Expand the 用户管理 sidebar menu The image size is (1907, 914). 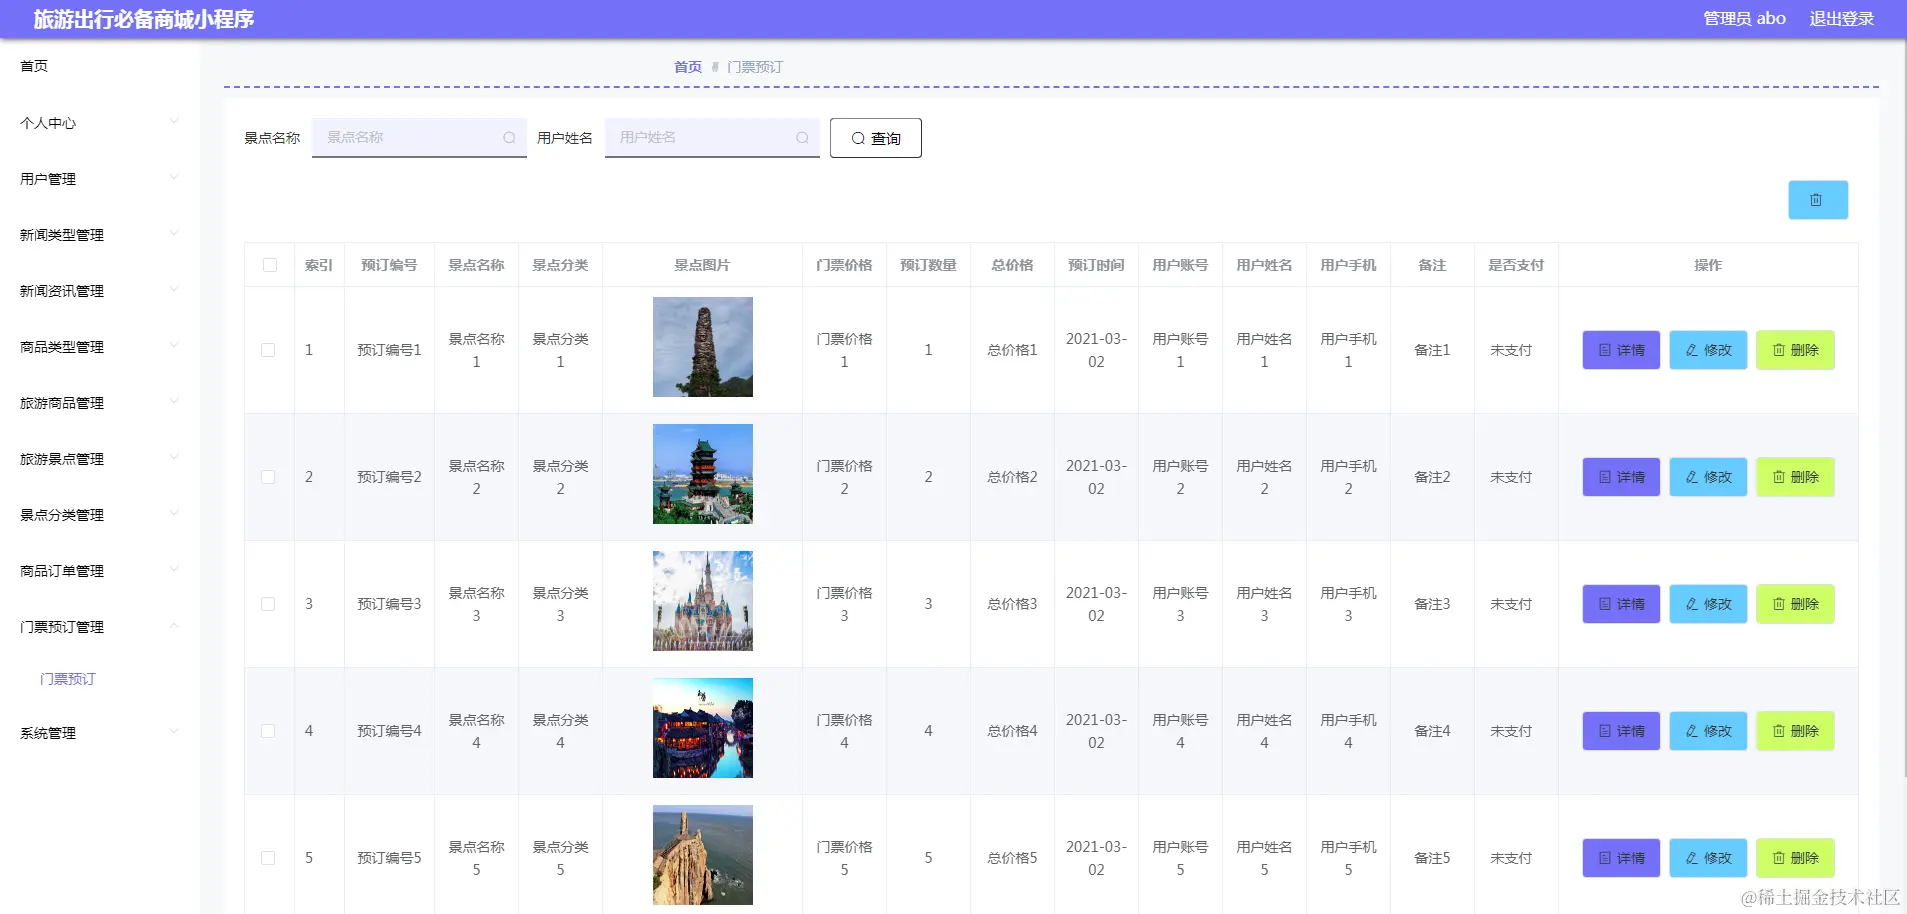(x=100, y=179)
